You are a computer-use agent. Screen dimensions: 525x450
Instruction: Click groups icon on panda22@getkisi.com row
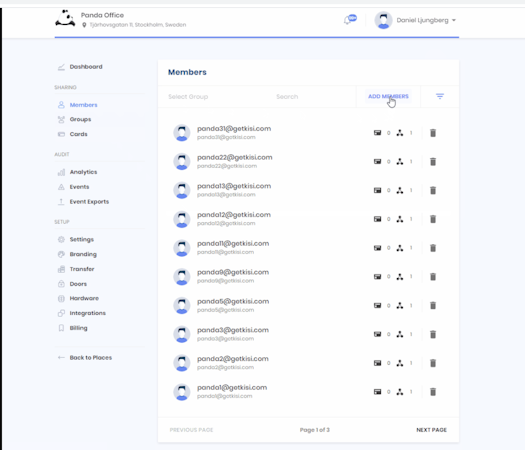pyautogui.click(x=400, y=162)
